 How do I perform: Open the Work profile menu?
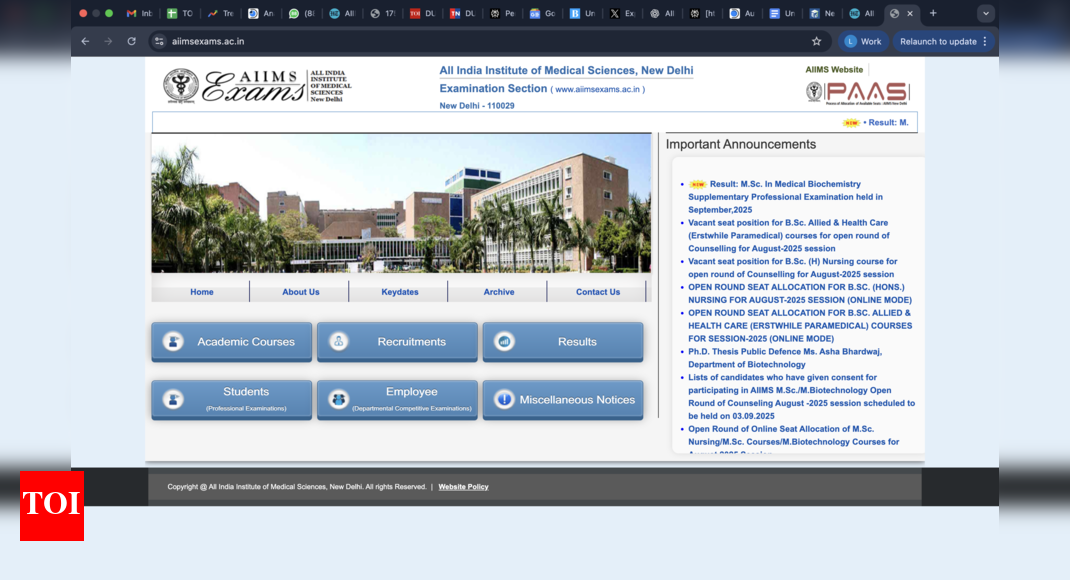862,41
